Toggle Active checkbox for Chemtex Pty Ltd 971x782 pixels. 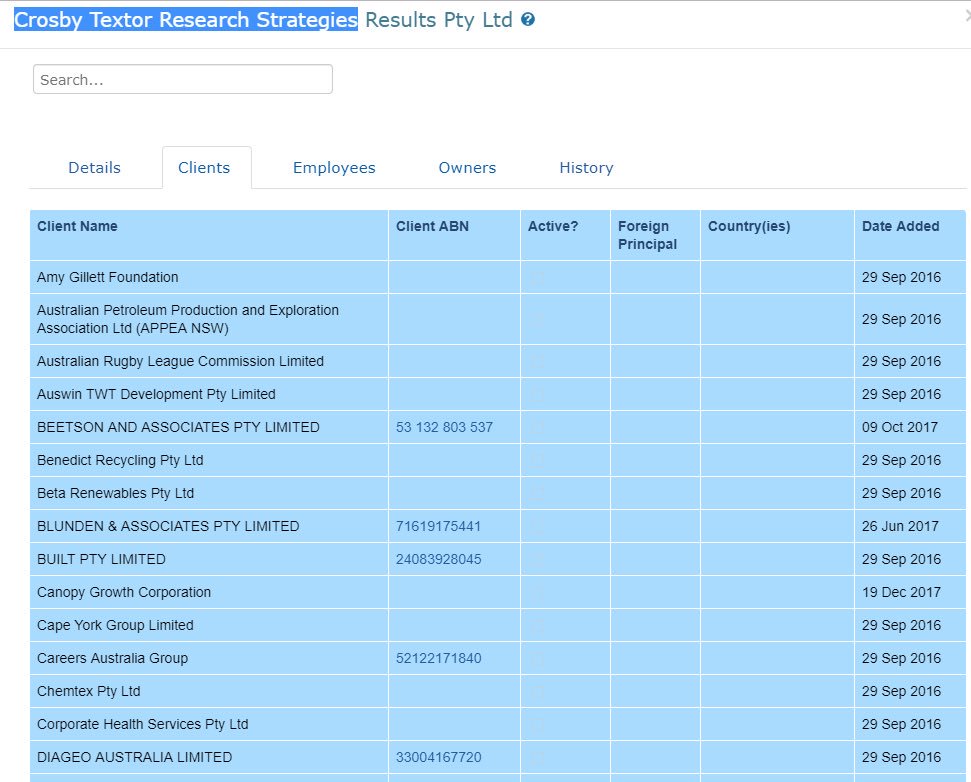click(x=537, y=692)
